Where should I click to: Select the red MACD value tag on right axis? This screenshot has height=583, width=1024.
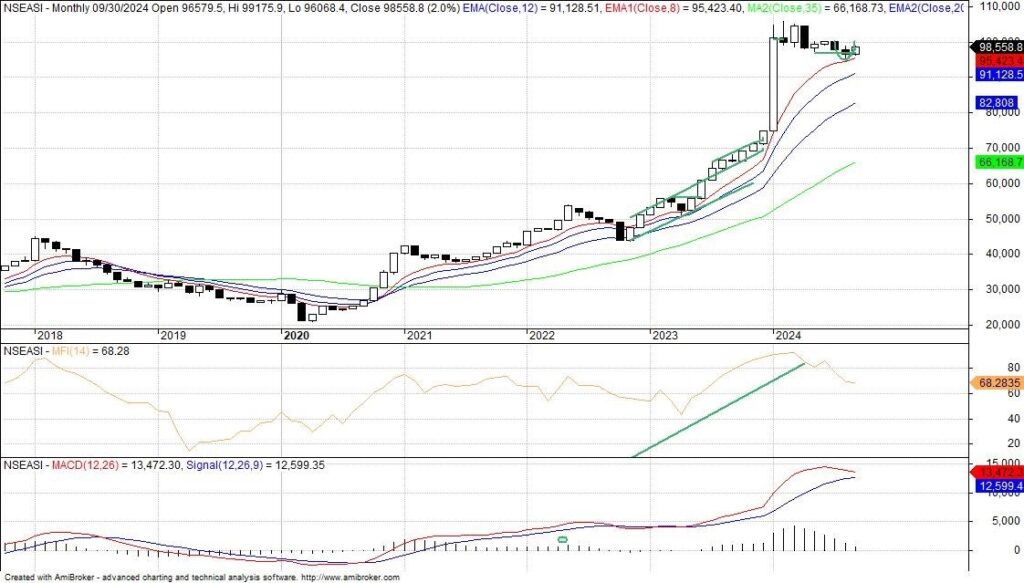tap(996, 472)
